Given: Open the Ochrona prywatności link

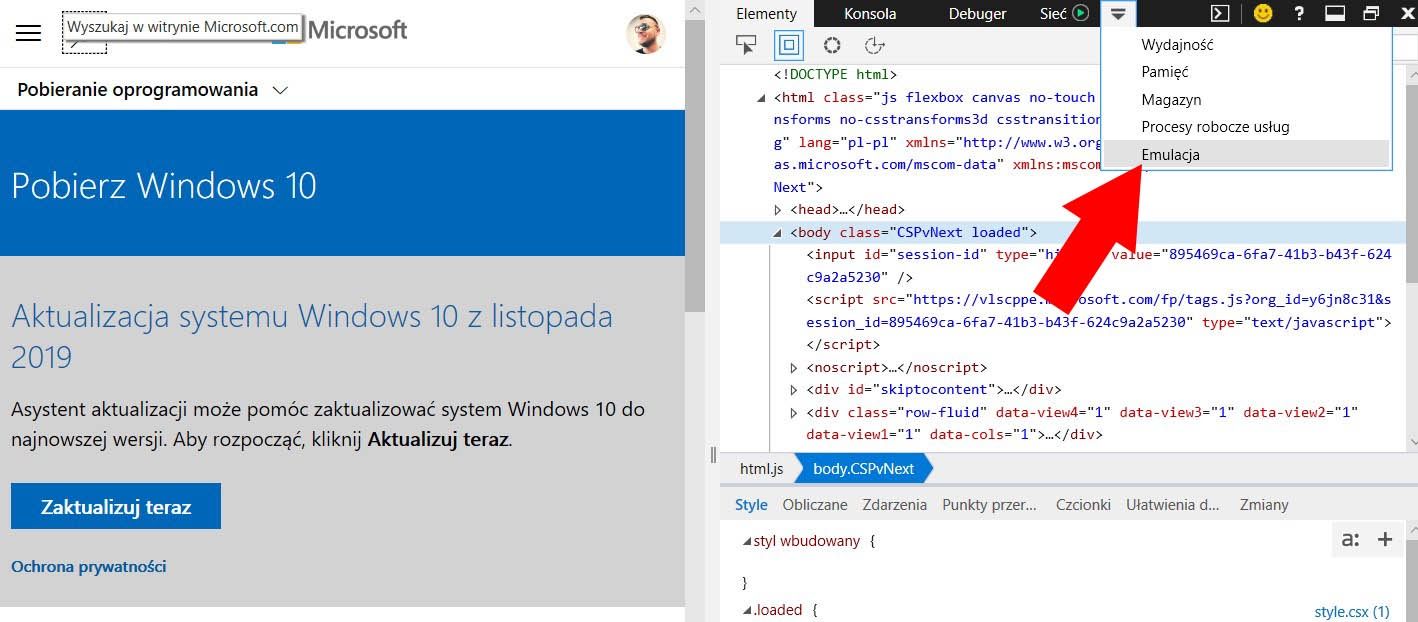Looking at the screenshot, I should pos(89,567).
